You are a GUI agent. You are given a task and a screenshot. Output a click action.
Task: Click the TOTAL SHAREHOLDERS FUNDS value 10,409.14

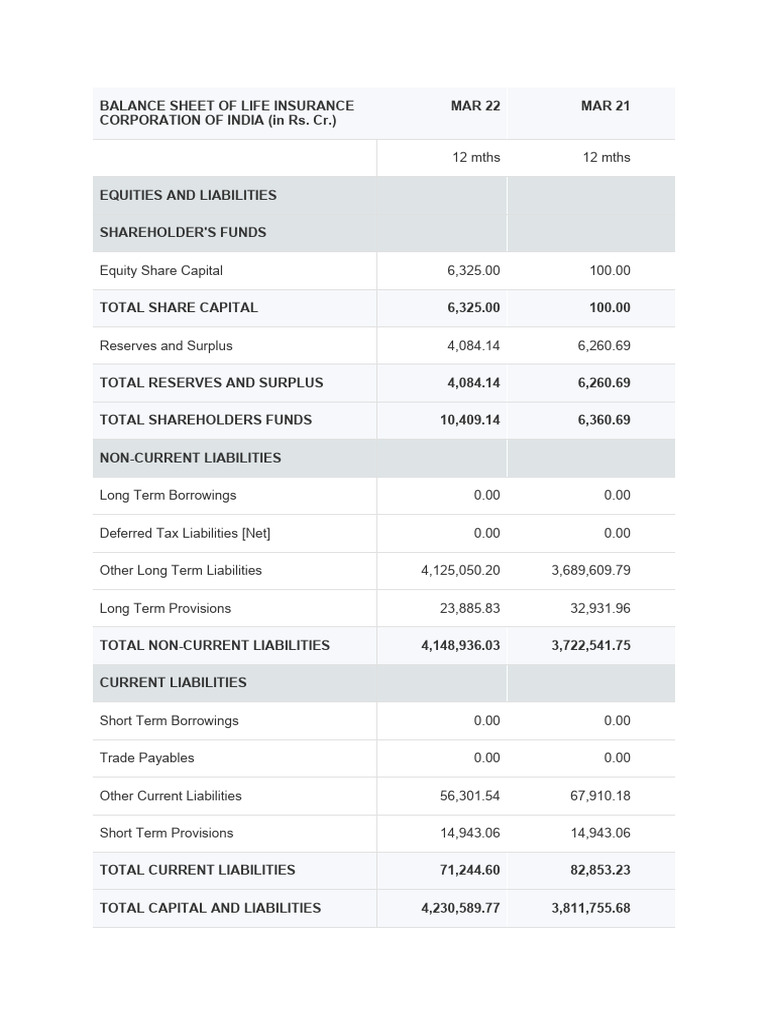(470, 420)
